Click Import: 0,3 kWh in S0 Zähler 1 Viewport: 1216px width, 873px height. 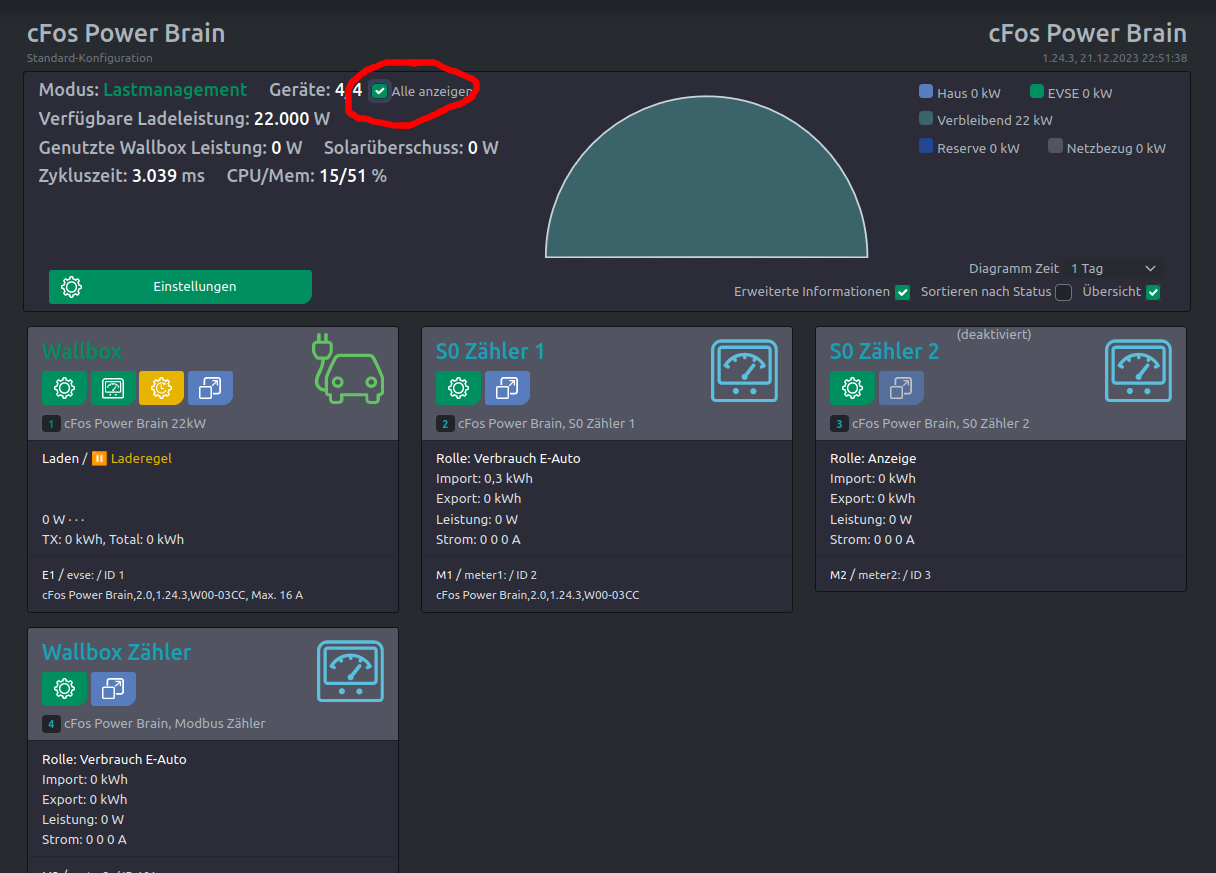[x=485, y=479]
